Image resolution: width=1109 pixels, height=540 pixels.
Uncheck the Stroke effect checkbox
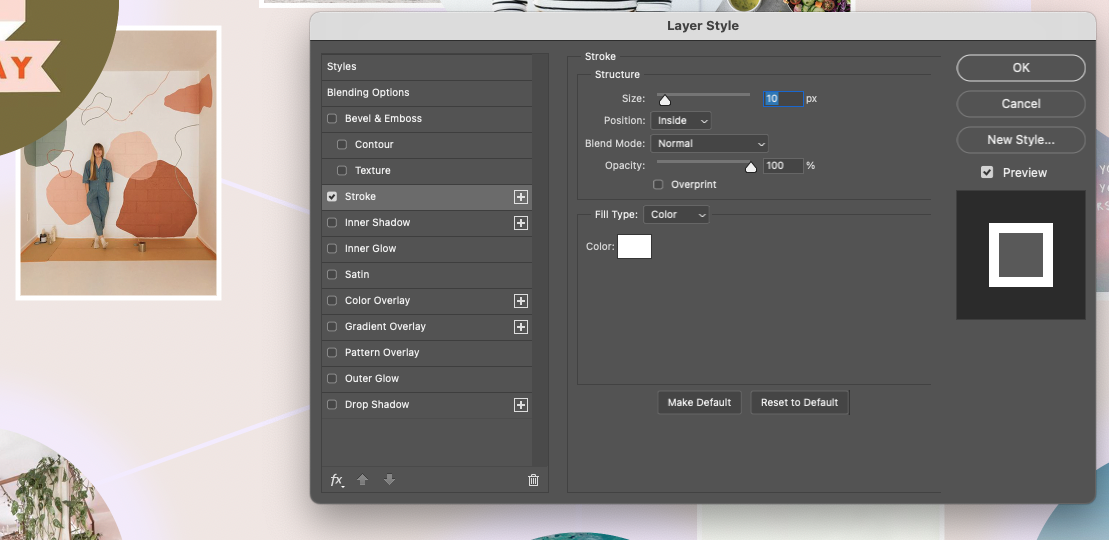(x=332, y=197)
